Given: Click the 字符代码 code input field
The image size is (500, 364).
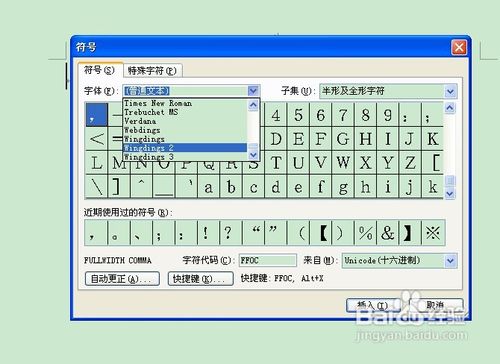Looking at the screenshot, I should 268,260.
